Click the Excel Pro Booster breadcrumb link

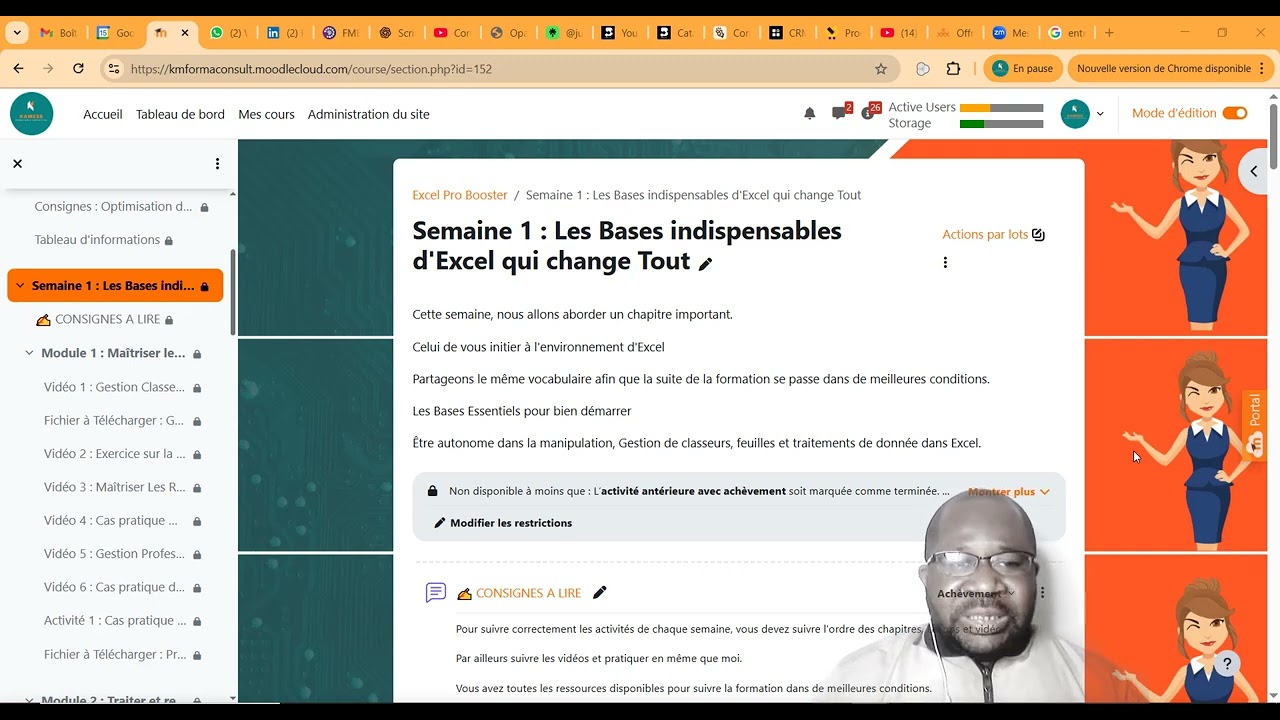460,195
